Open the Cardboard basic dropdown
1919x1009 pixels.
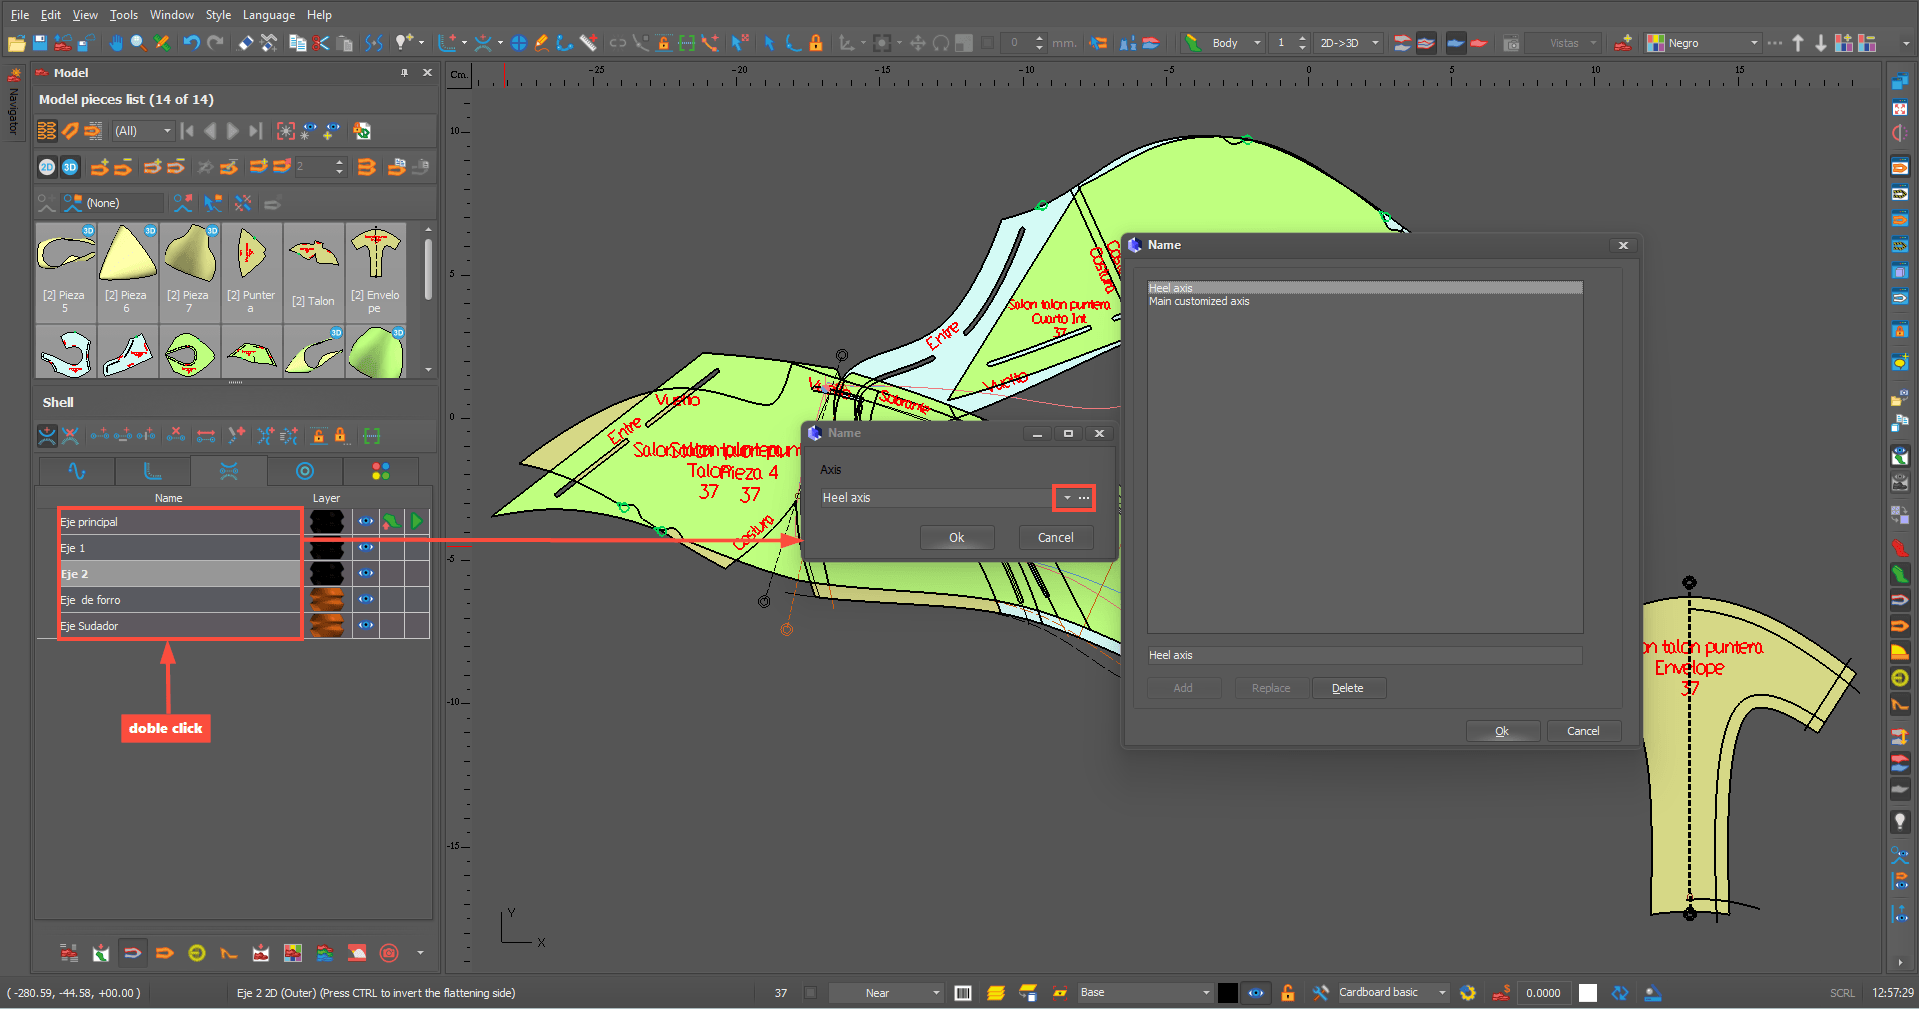pyautogui.click(x=1442, y=993)
